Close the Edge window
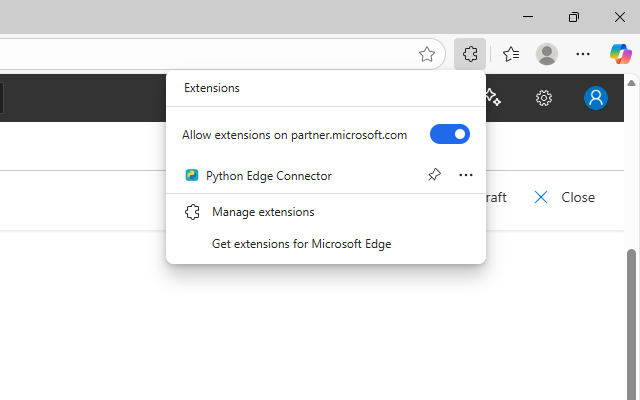Screen dimensions: 640x400 click(620, 17)
